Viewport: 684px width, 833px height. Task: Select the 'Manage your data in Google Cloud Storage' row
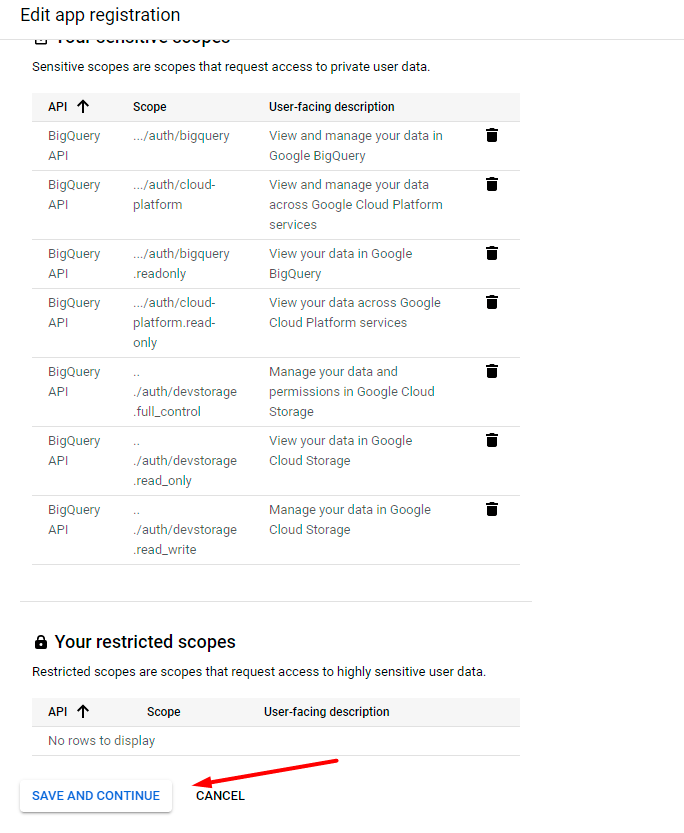point(349,519)
